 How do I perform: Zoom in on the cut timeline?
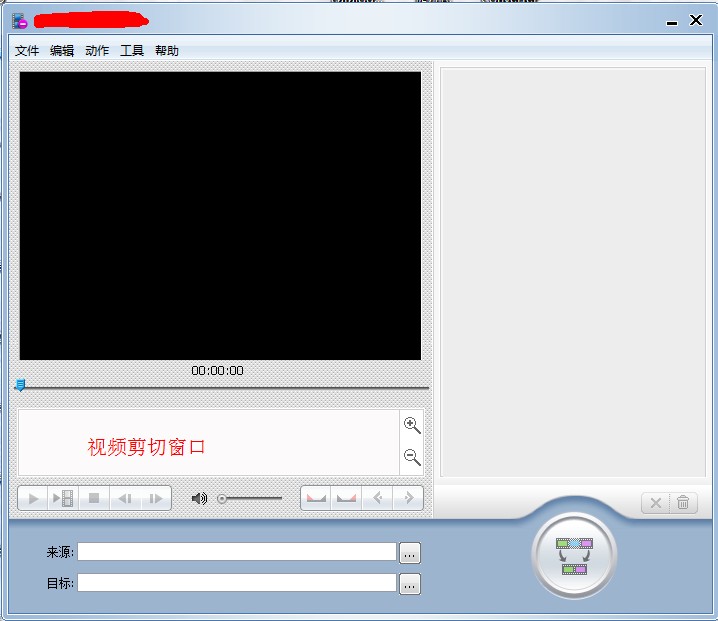coord(412,425)
